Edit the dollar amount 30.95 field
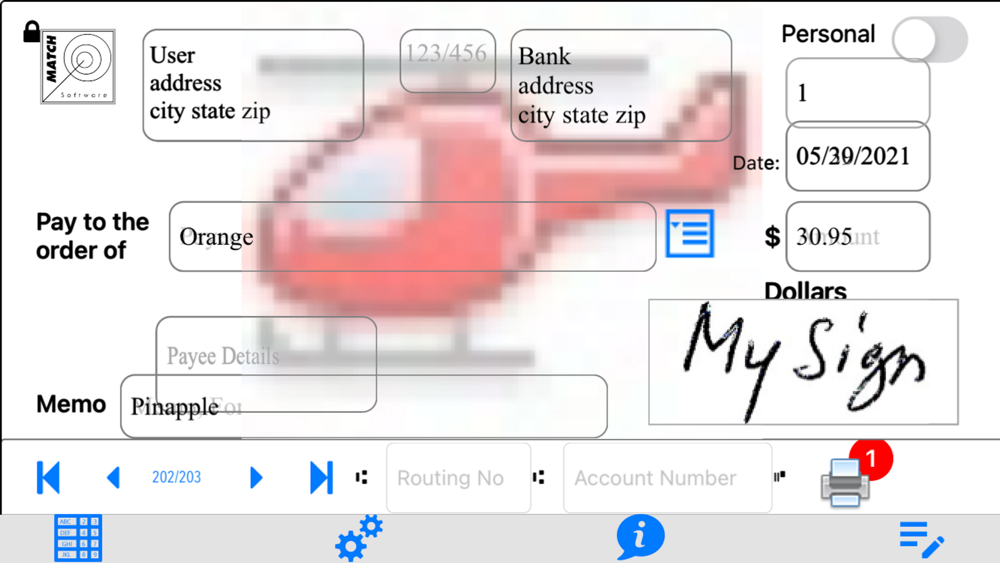This screenshot has height=563, width=1000. (858, 237)
